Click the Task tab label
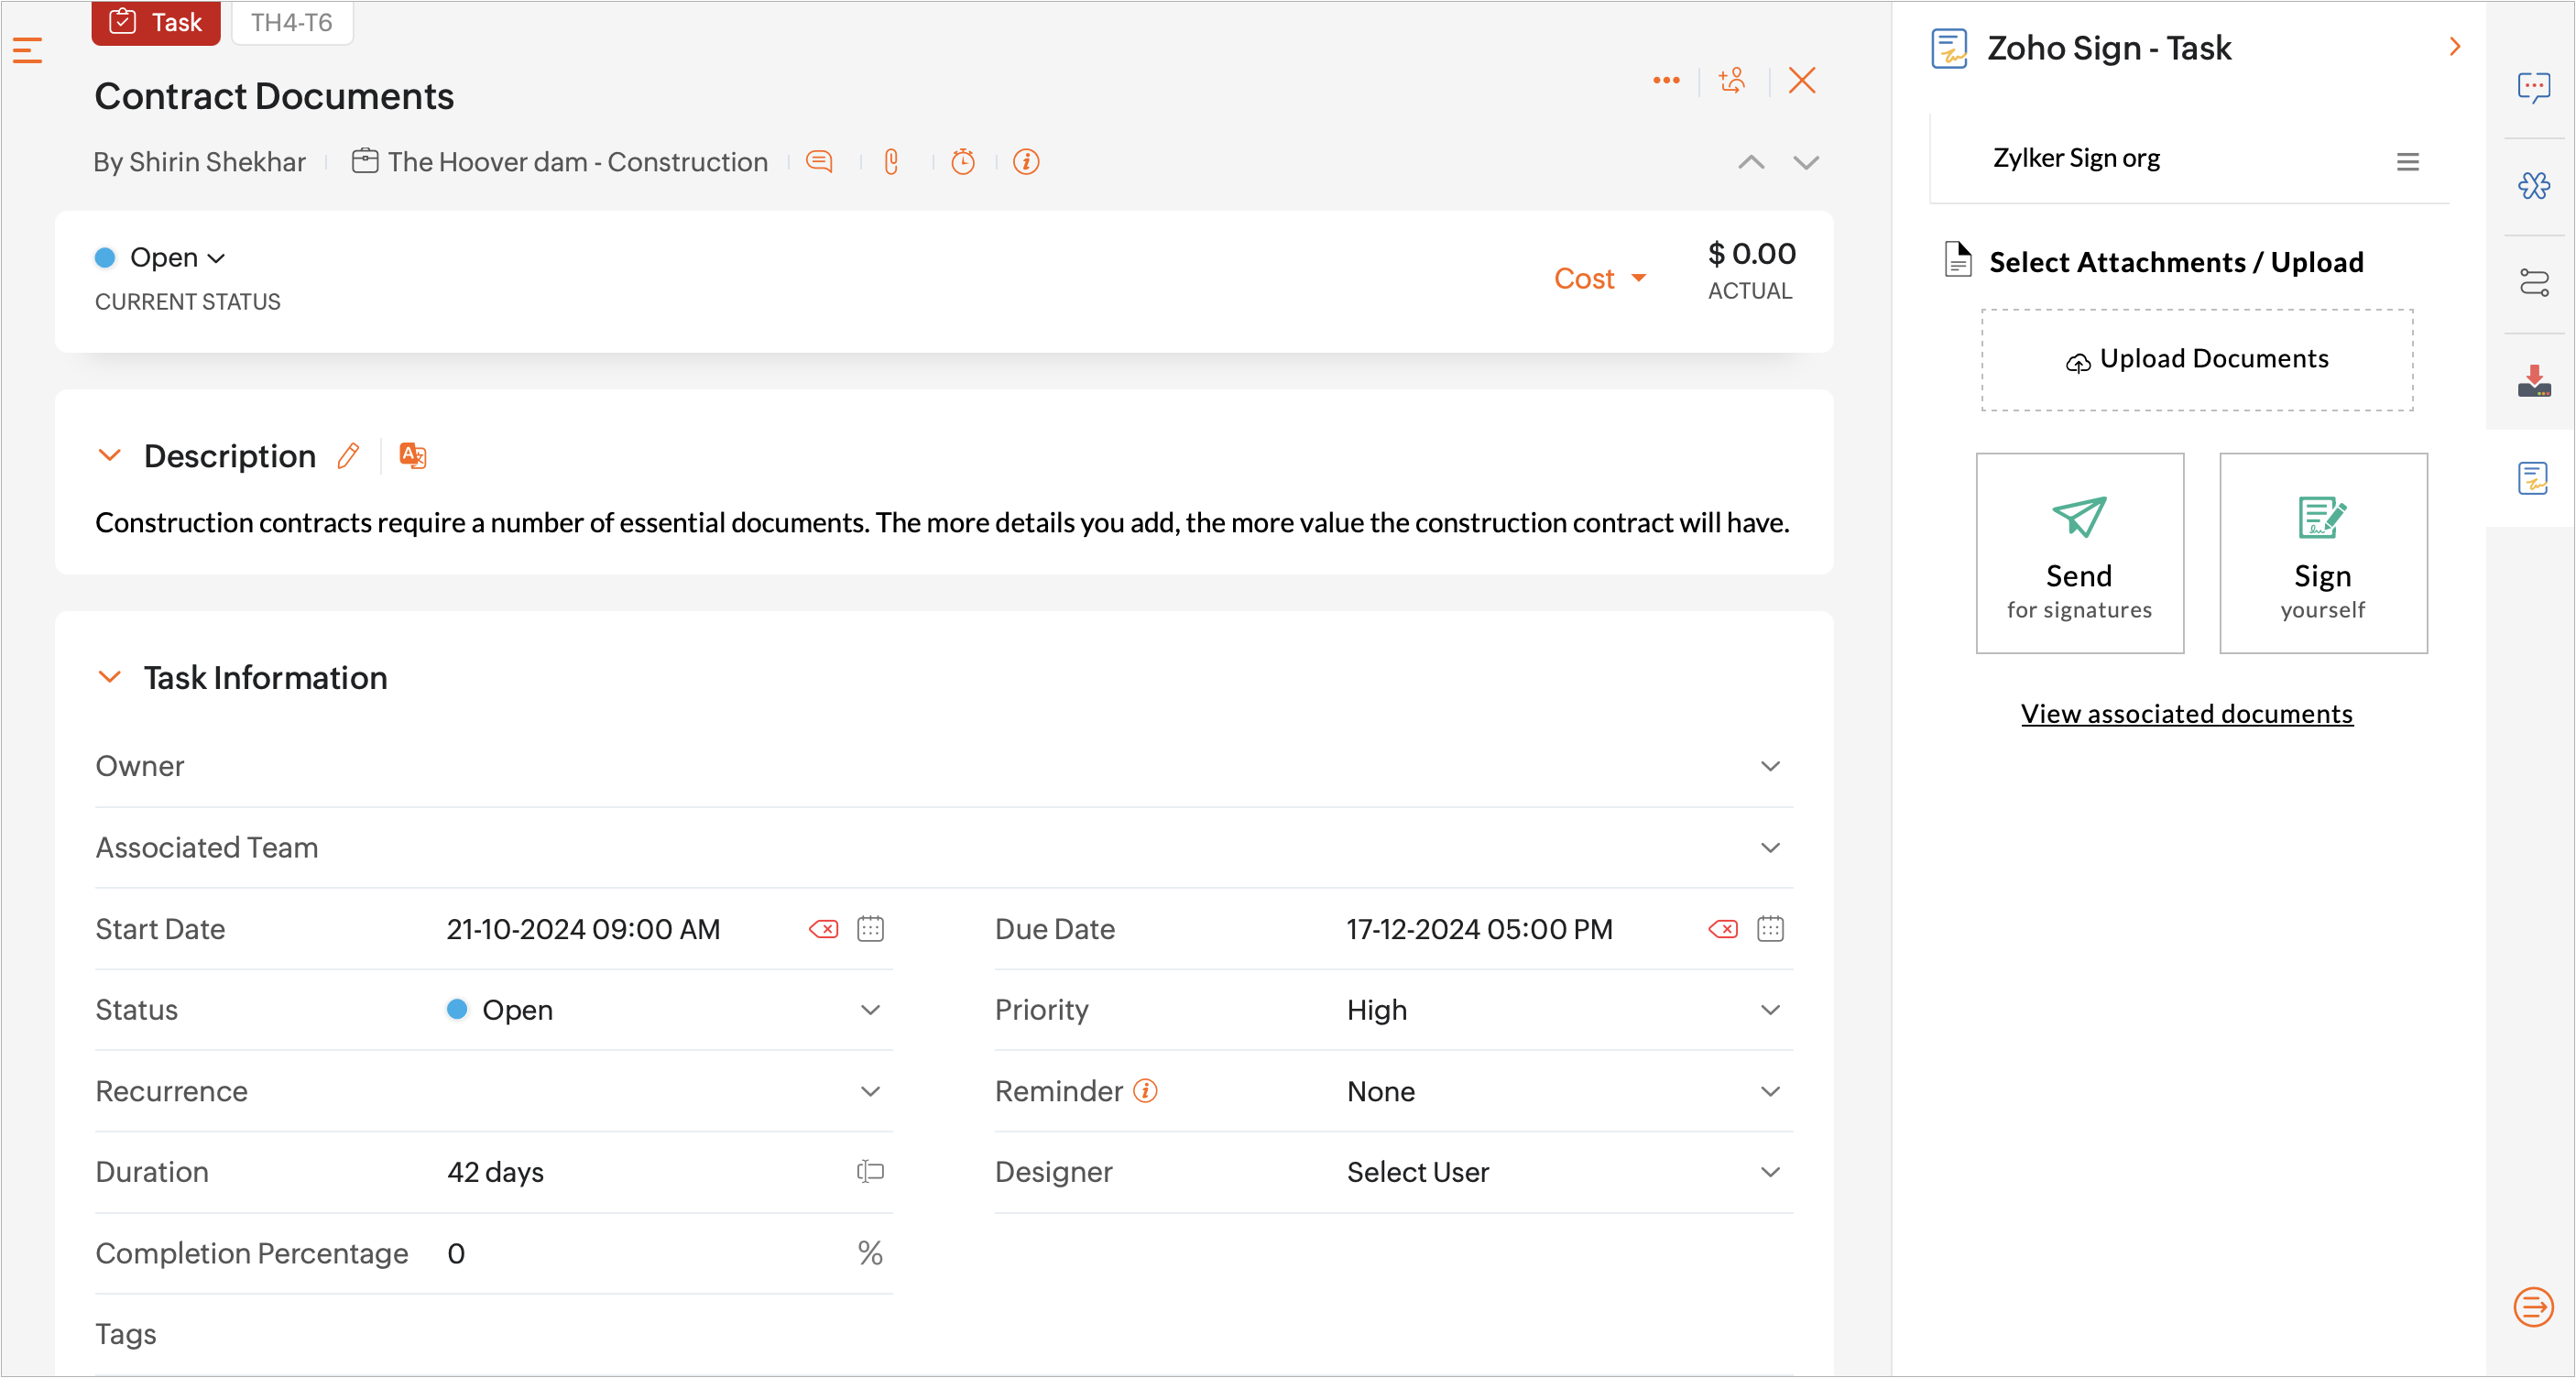 [x=156, y=22]
